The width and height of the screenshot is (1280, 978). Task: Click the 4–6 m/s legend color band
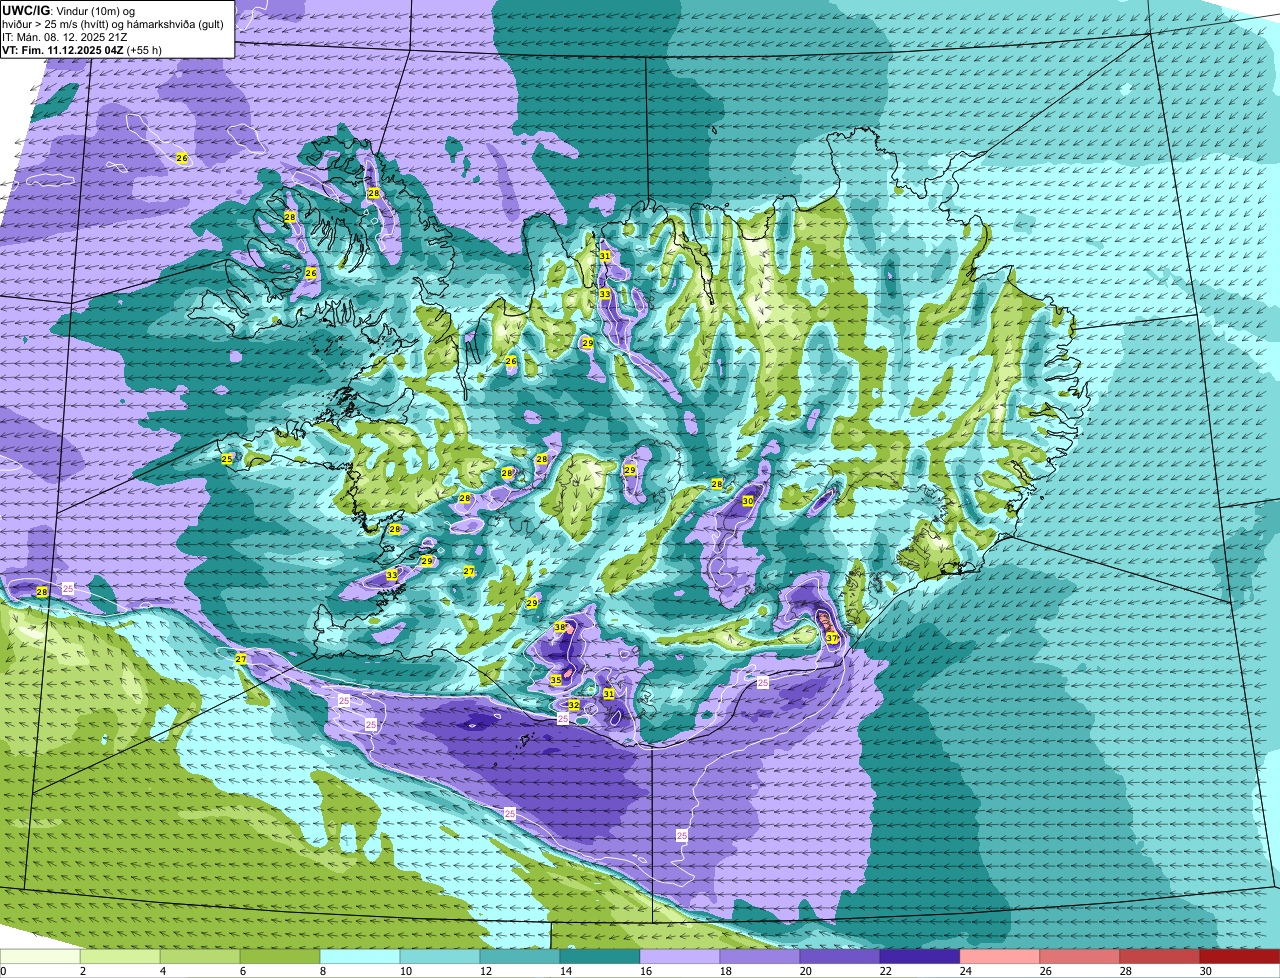pyautogui.click(x=200, y=956)
